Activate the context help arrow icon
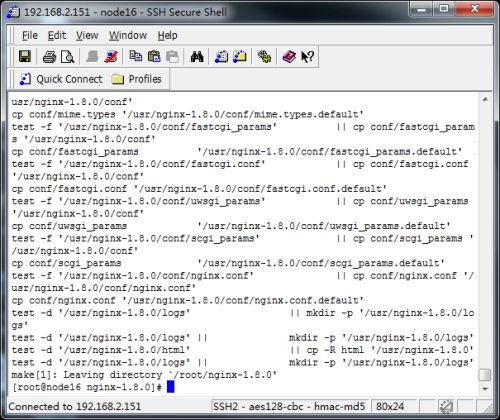This screenshot has width=500, height=420. [x=307, y=57]
